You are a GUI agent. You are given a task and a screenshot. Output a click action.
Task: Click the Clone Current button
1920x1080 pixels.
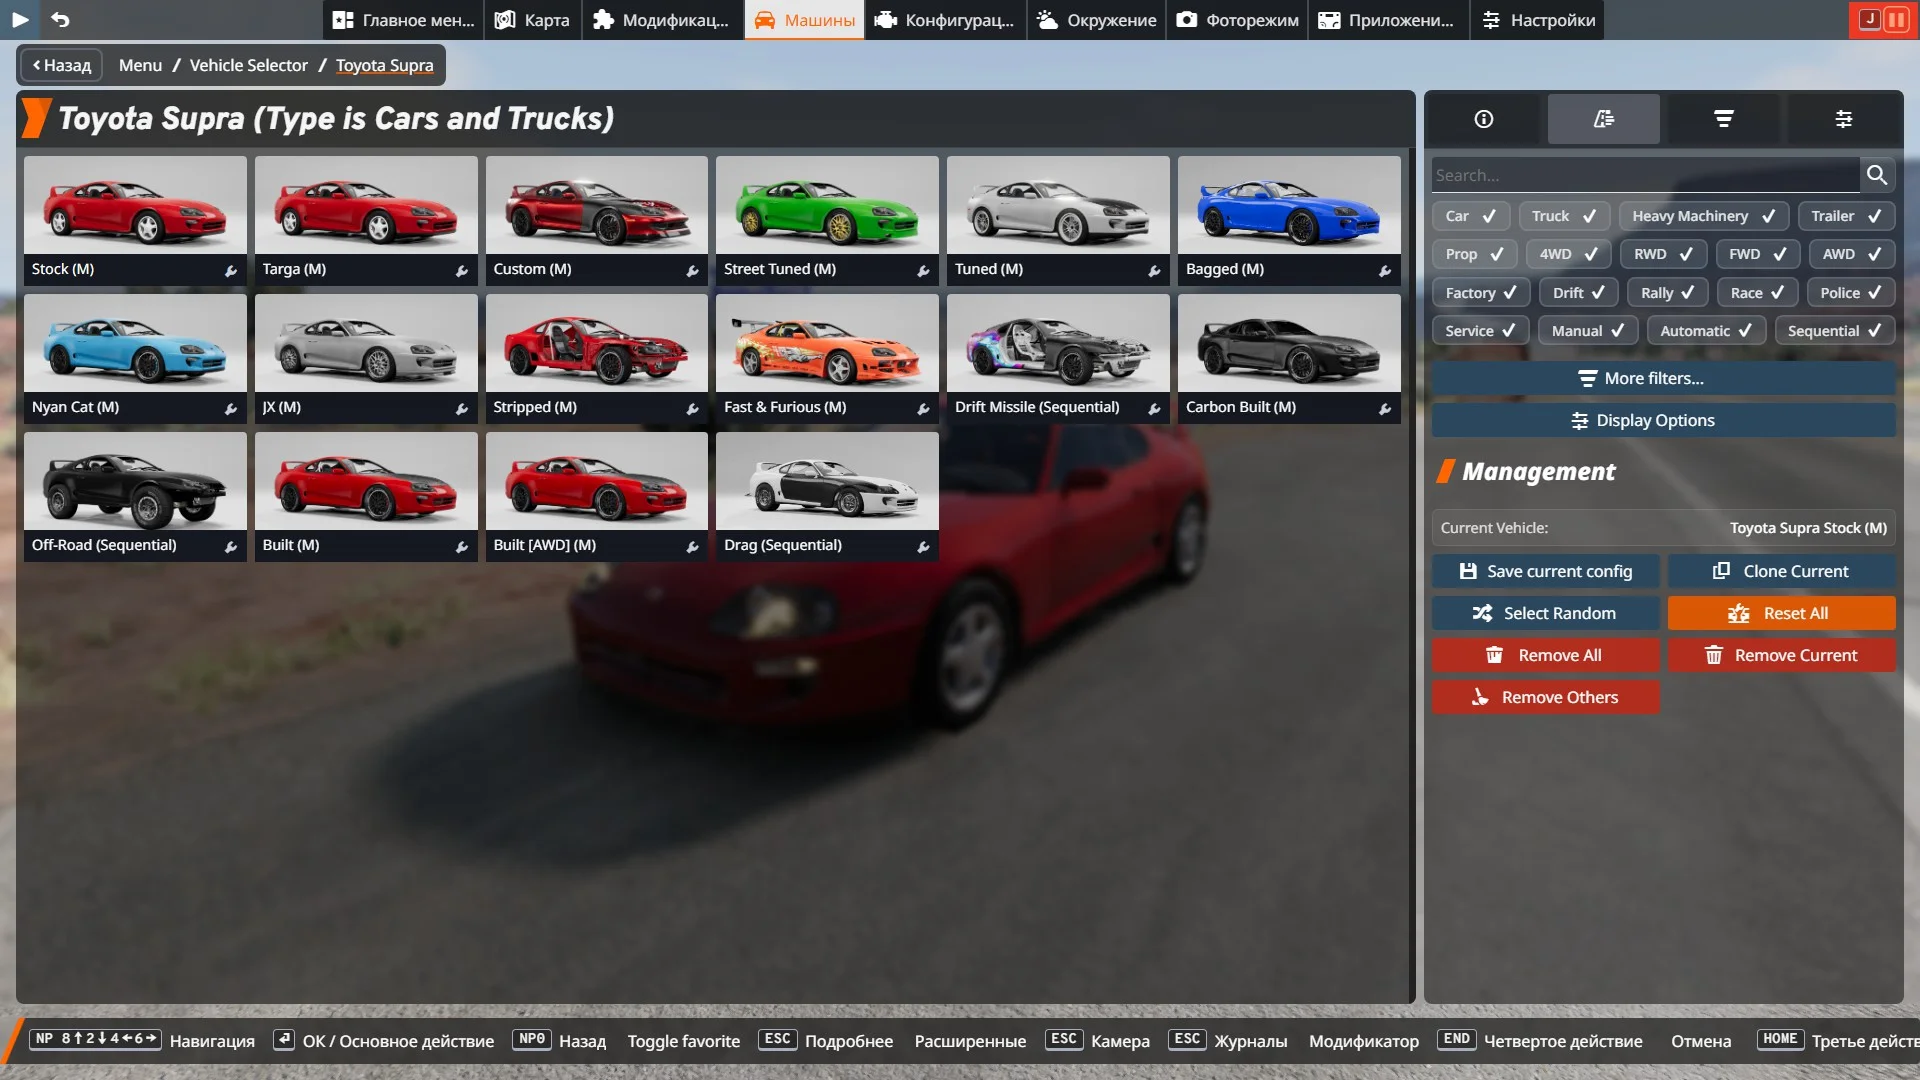[1781, 571]
